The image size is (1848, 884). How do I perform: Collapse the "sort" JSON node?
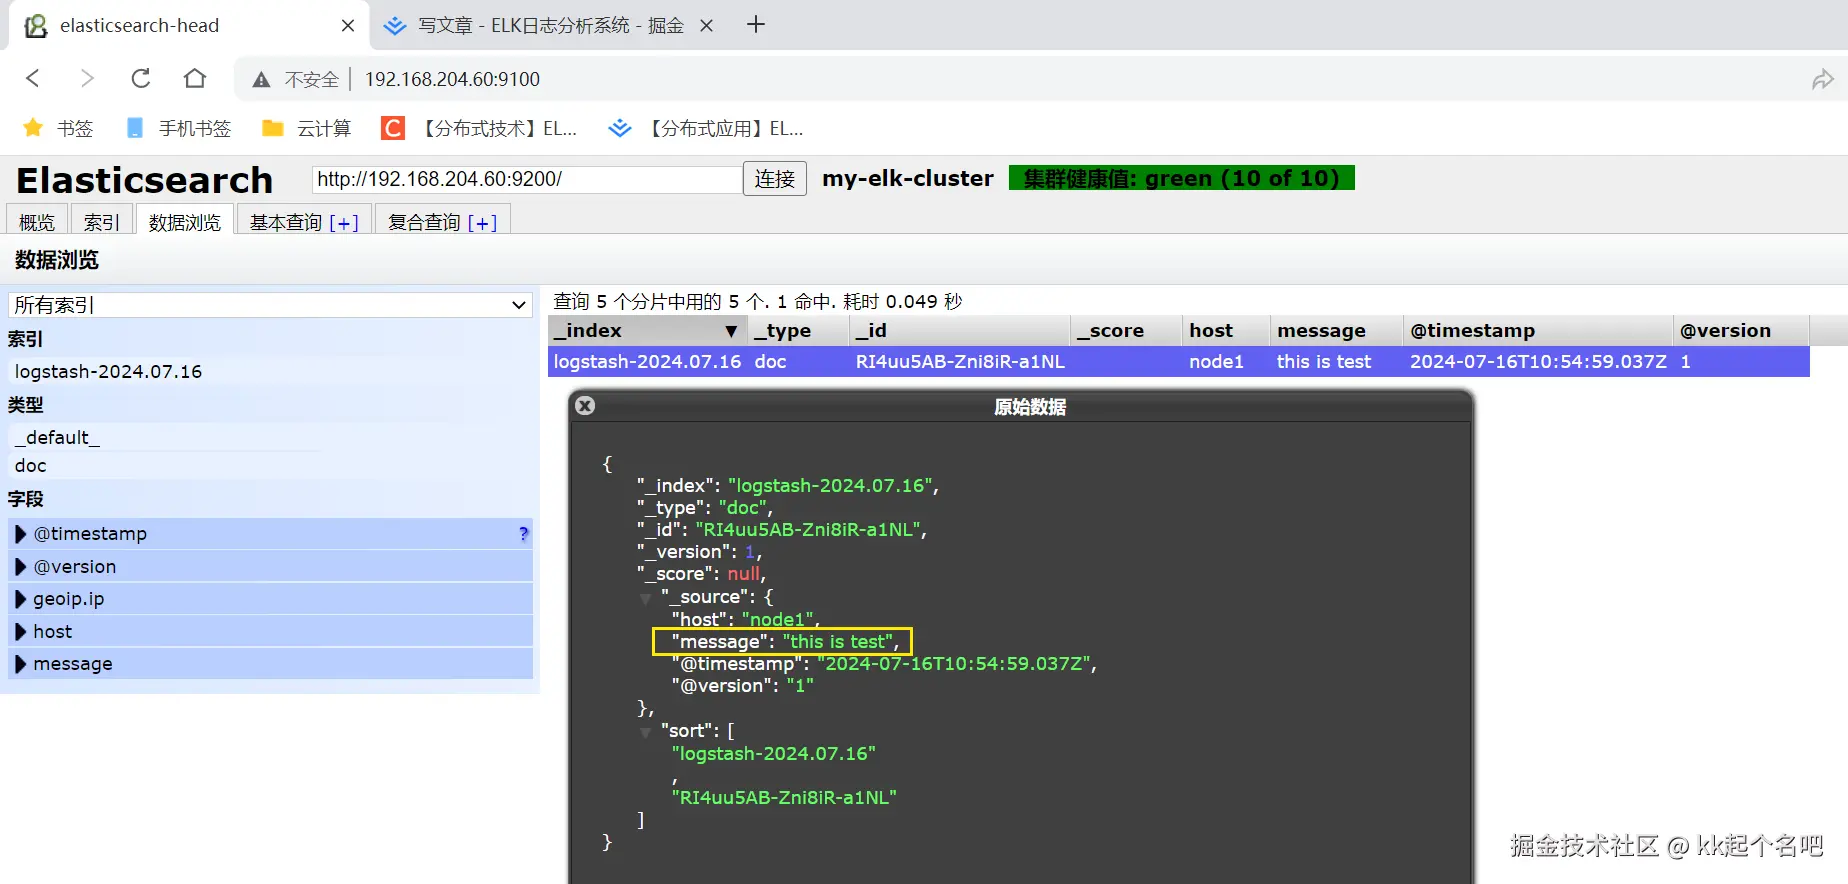click(x=645, y=732)
